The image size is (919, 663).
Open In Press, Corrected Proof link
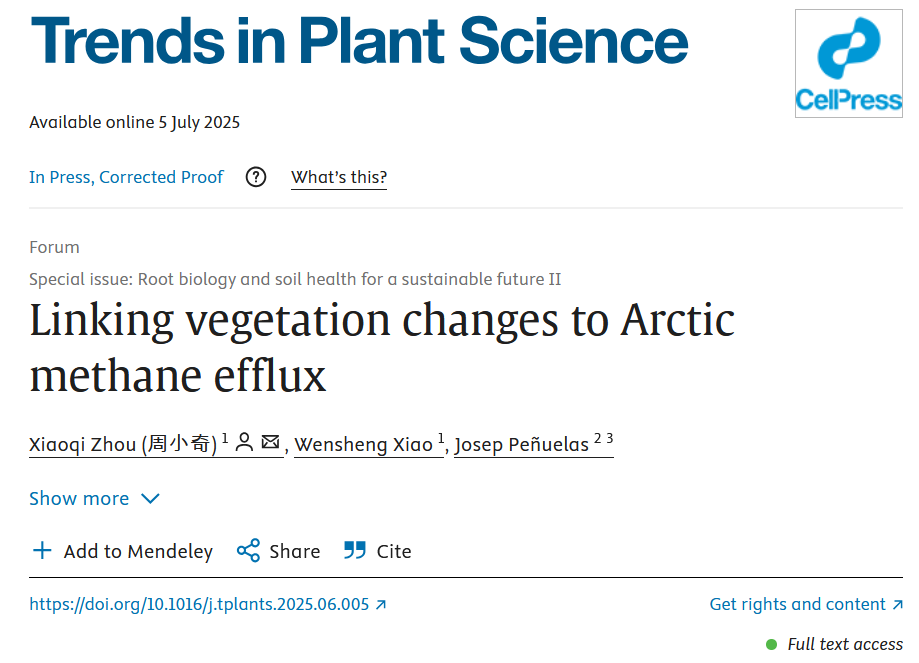pyautogui.click(x=126, y=177)
